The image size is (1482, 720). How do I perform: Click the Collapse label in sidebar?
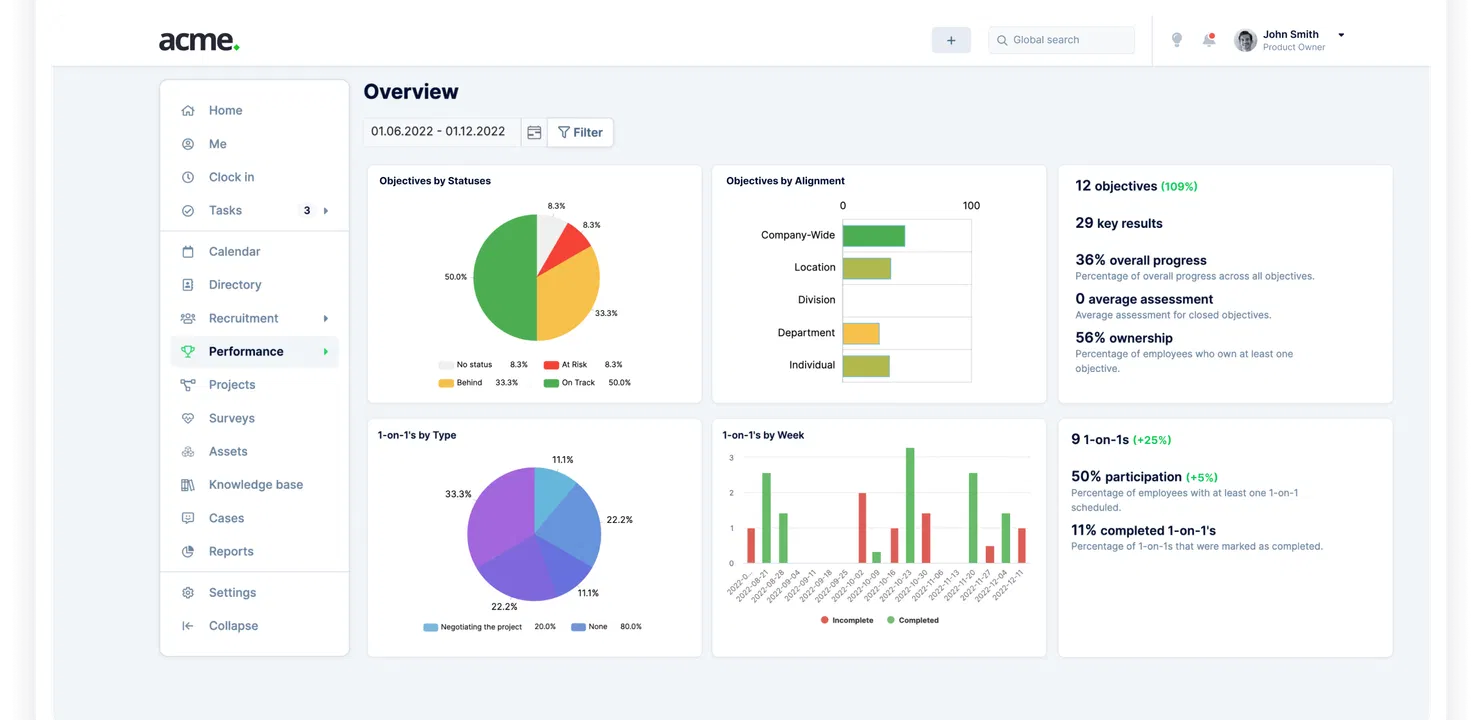click(x=233, y=626)
